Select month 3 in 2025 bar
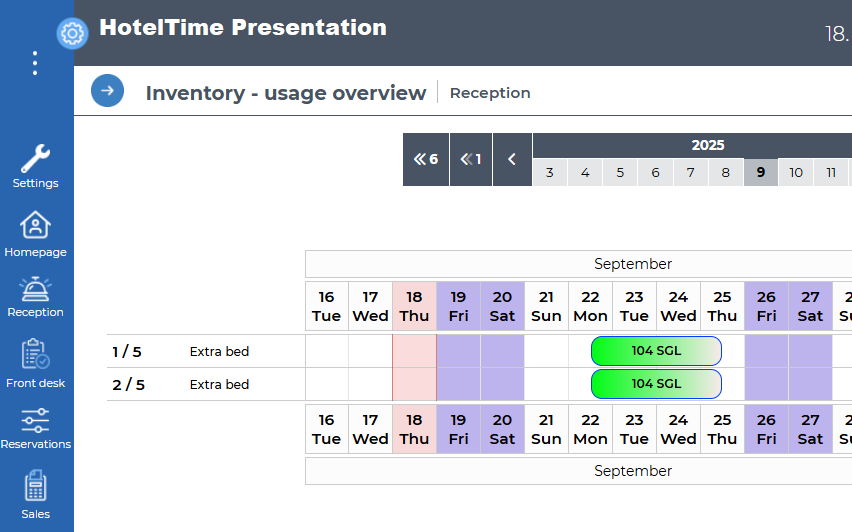This screenshot has height=532, width=852. (550, 172)
